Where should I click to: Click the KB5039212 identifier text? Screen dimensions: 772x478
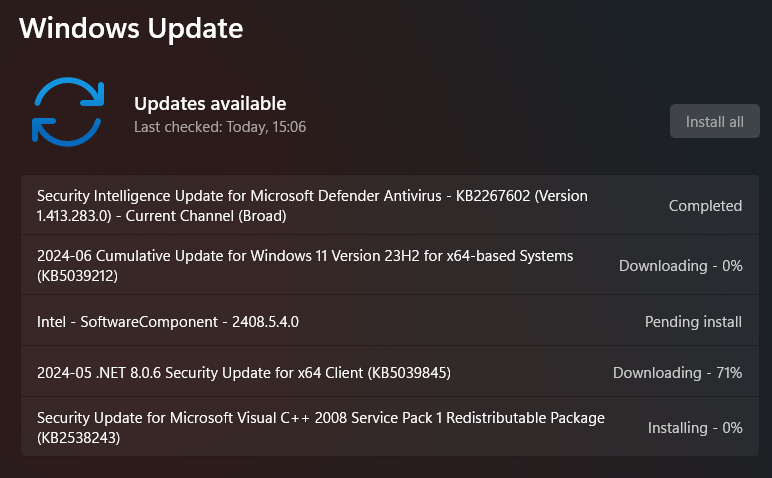tap(78, 275)
